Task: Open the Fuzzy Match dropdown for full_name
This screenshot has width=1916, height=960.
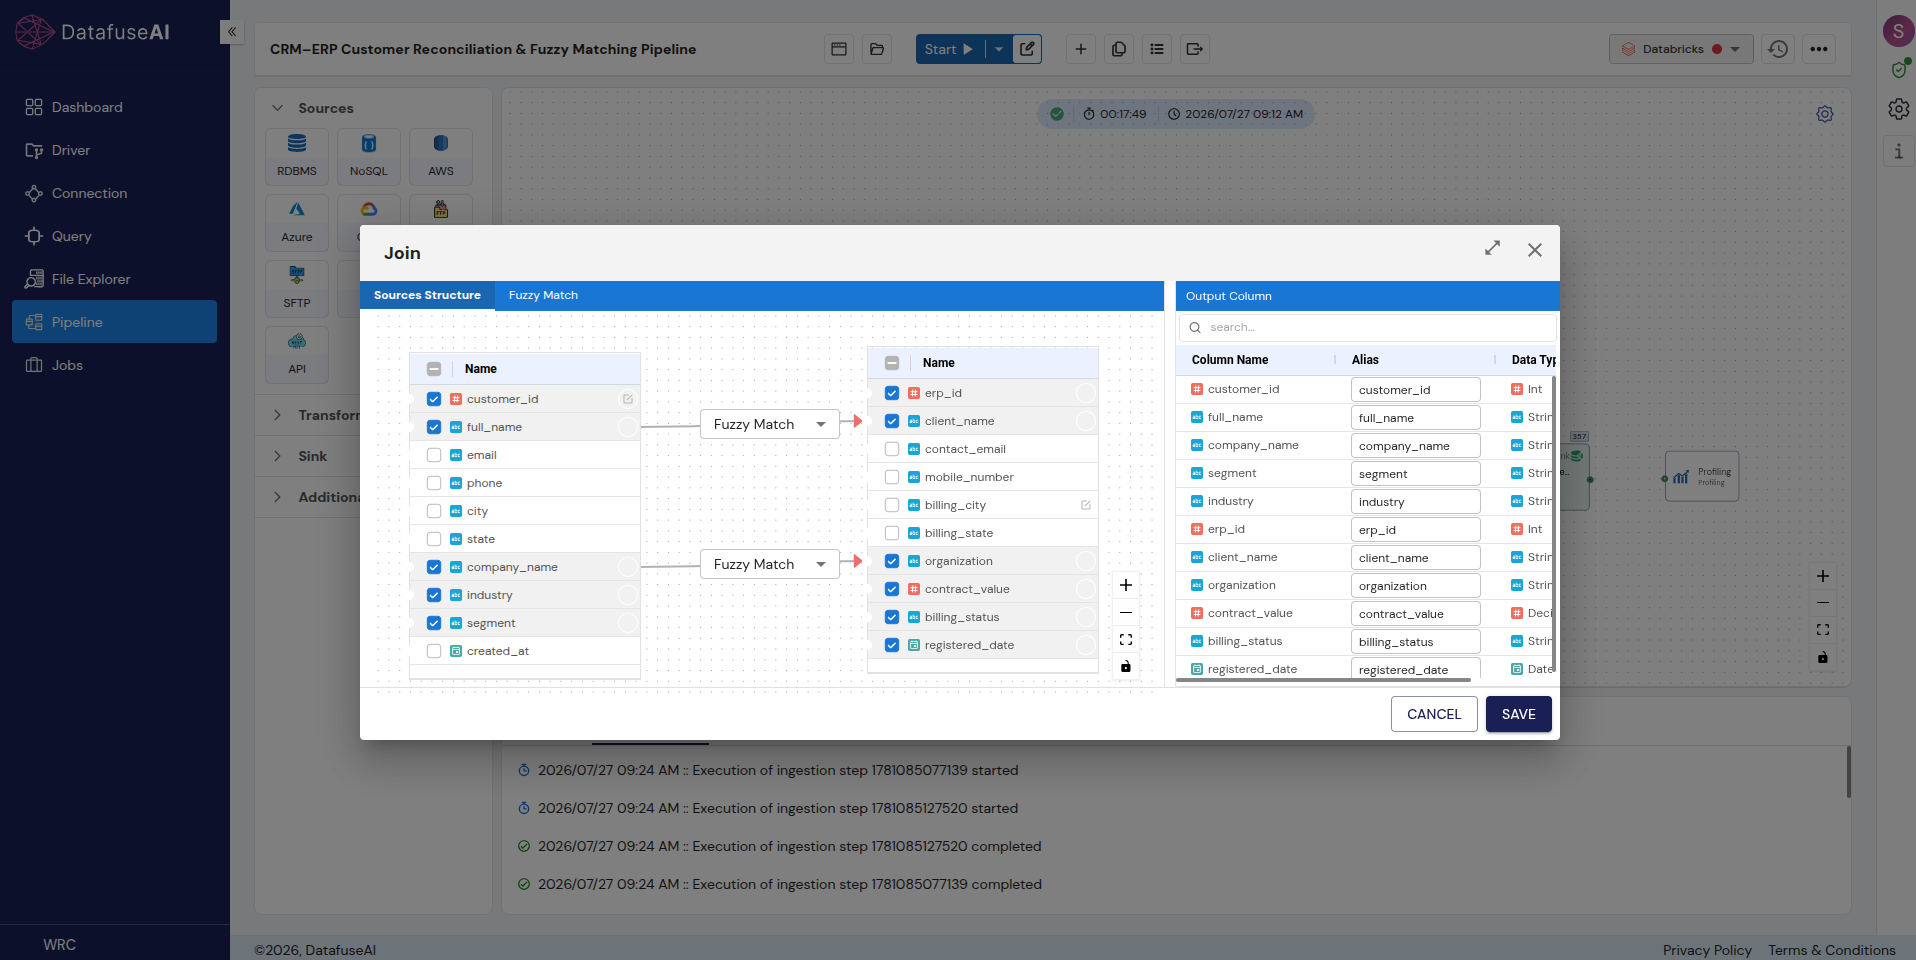Action: tap(770, 424)
